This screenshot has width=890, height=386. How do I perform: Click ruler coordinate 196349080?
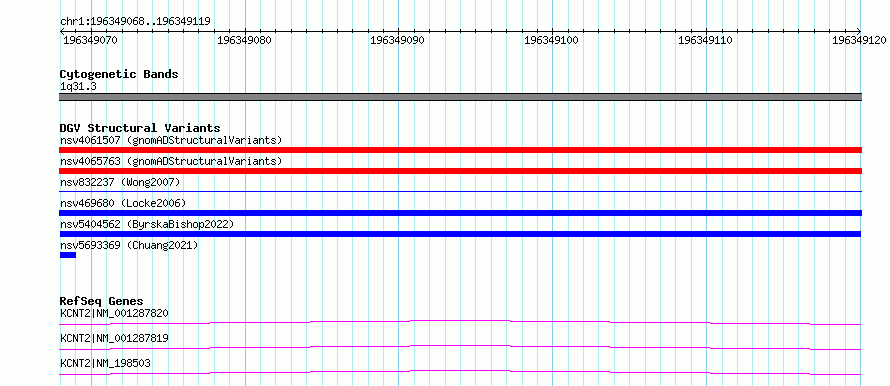(x=244, y=40)
